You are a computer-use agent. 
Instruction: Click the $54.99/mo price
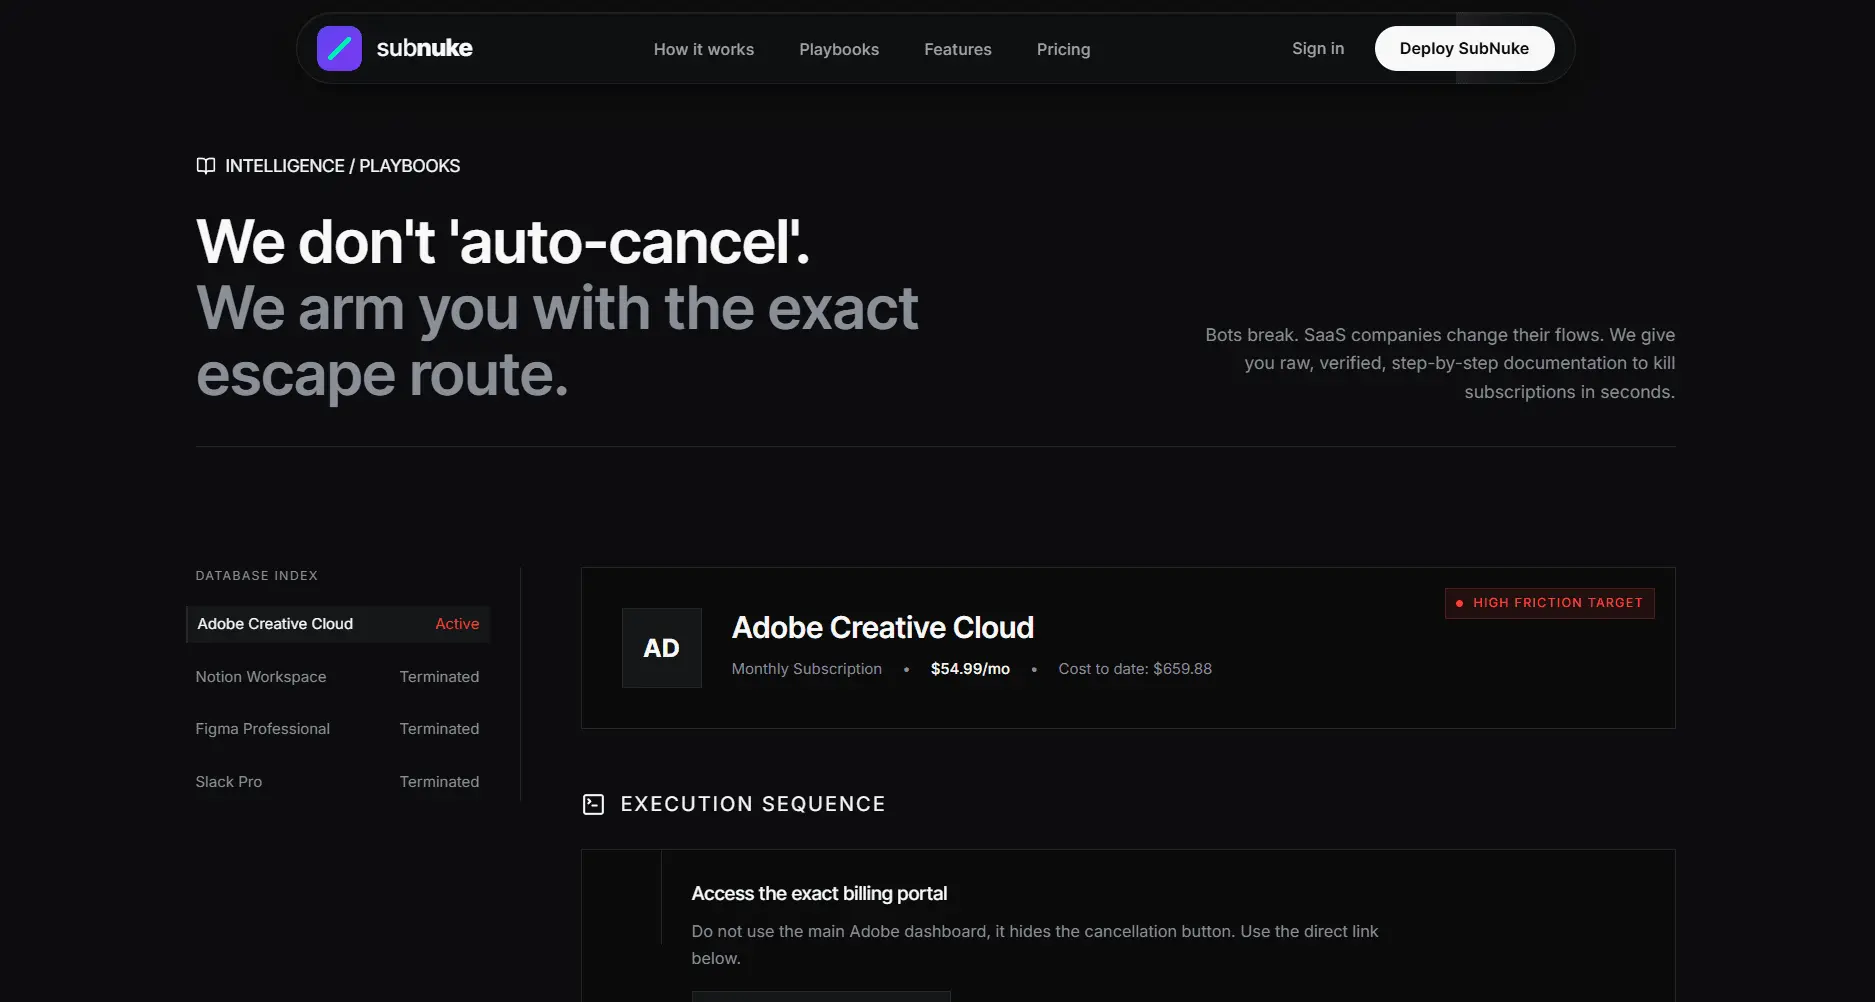(x=970, y=669)
